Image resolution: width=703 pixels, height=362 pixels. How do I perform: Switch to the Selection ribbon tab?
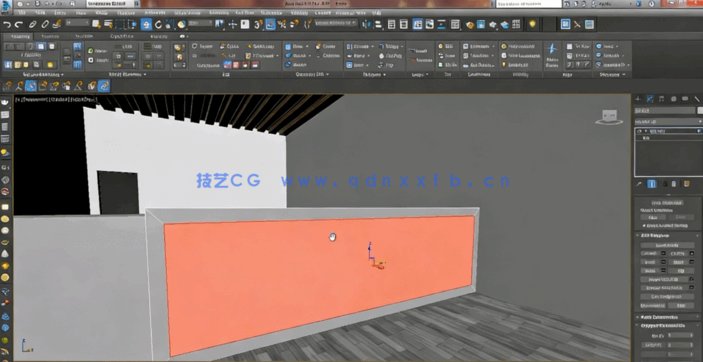point(84,36)
